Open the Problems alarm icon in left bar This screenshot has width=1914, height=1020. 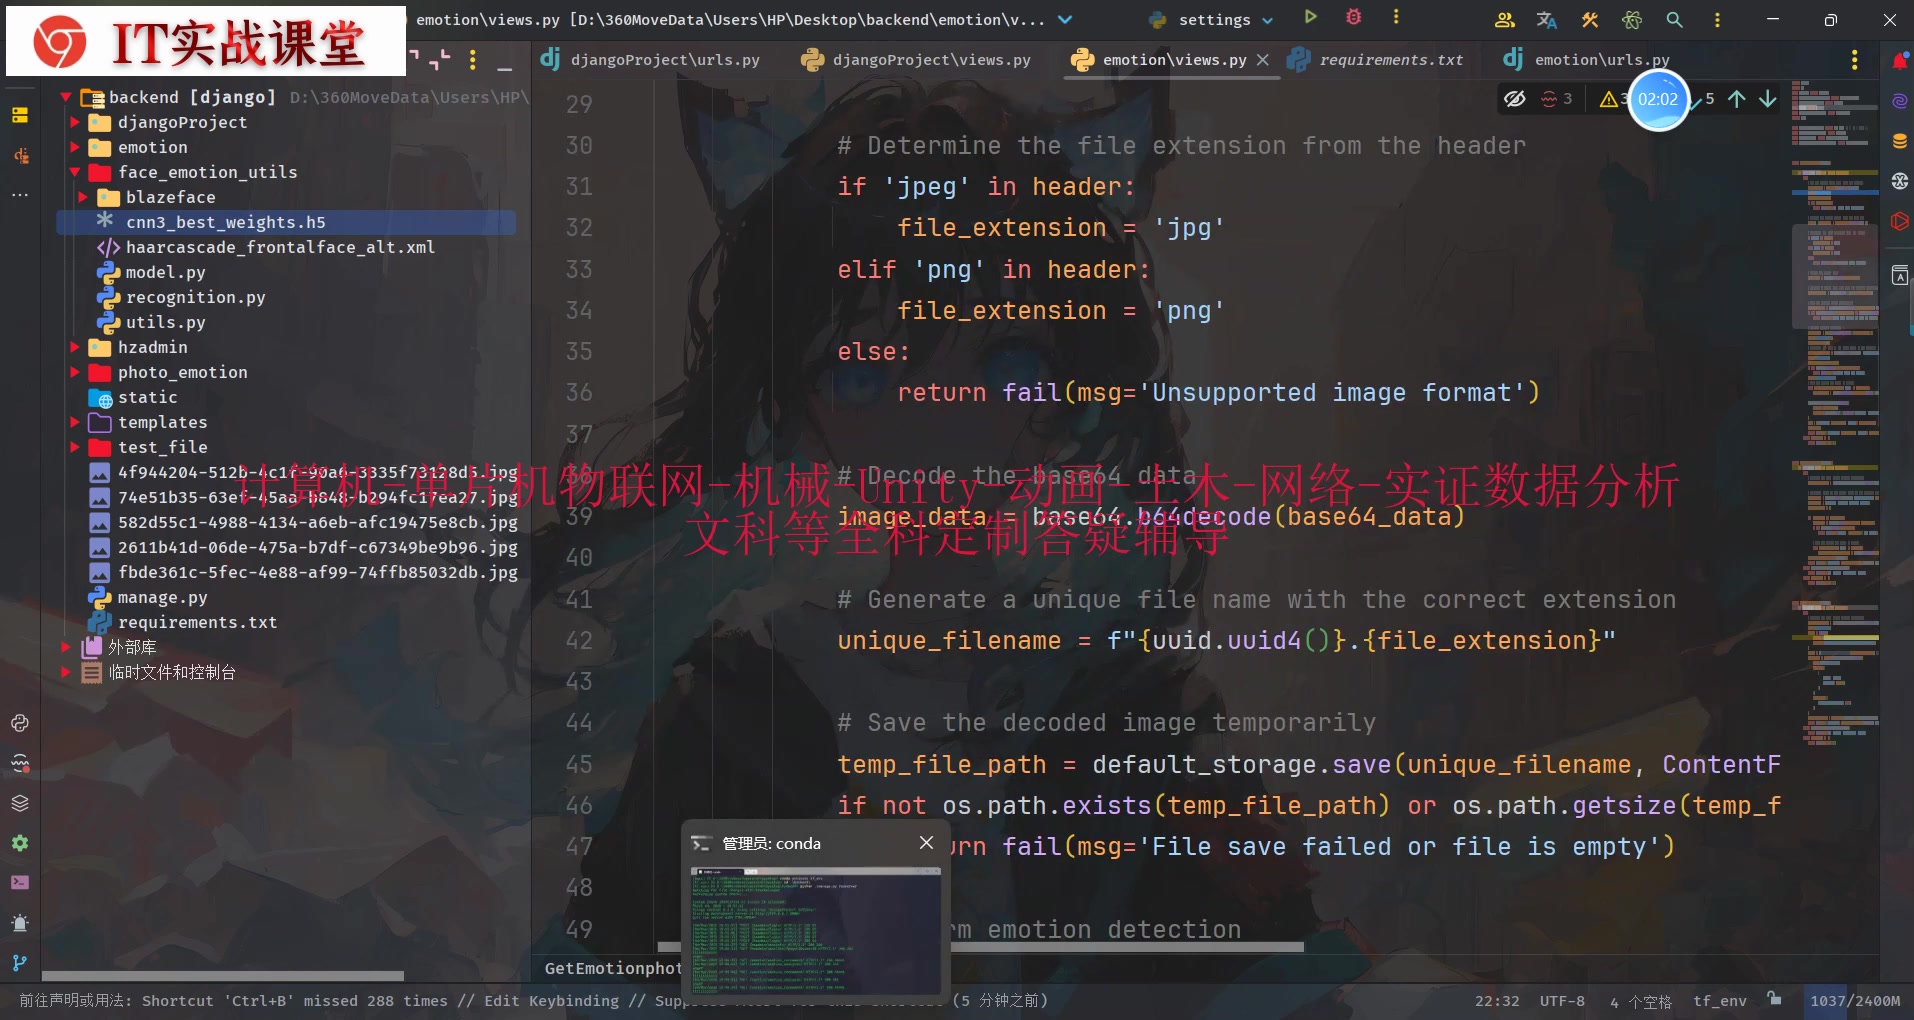pyautogui.click(x=20, y=922)
